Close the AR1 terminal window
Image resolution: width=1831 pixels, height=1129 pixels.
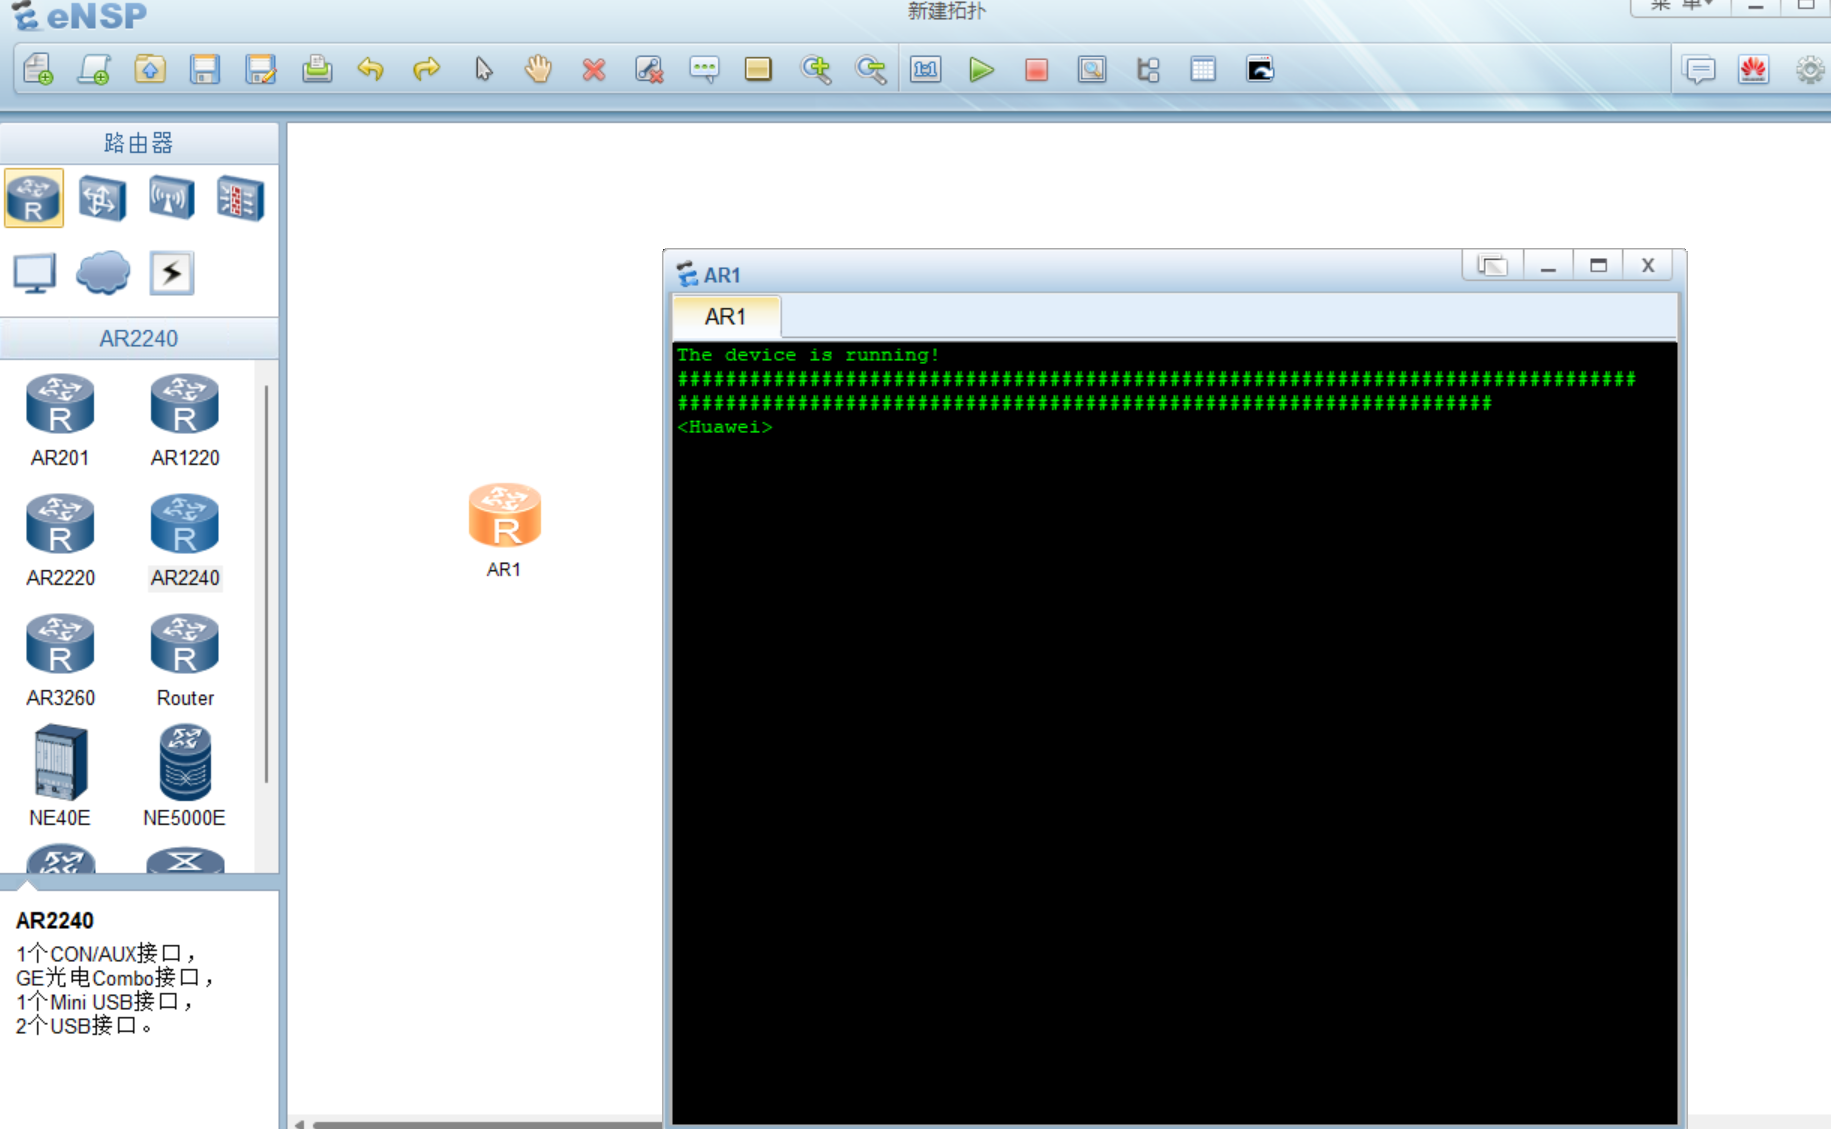(x=1648, y=266)
